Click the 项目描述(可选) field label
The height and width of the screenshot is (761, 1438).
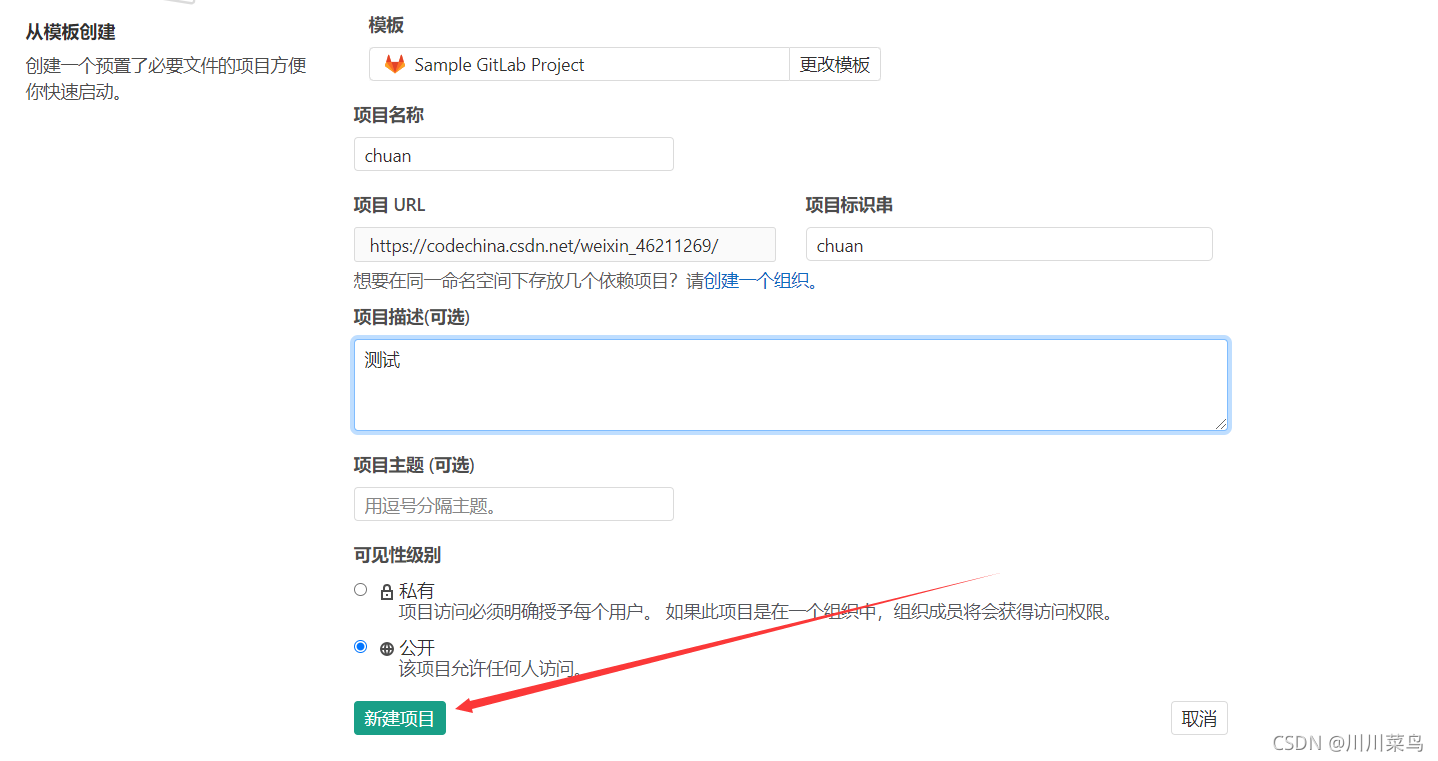411,317
